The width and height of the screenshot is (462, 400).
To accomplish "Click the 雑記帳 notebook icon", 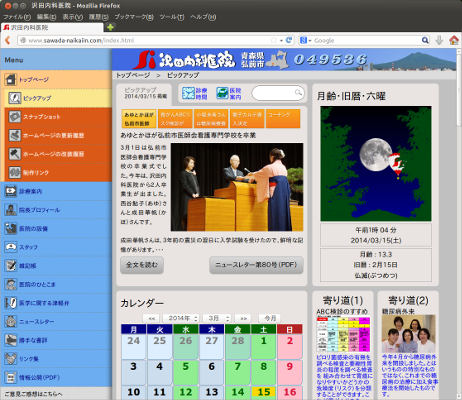I will [11, 266].
